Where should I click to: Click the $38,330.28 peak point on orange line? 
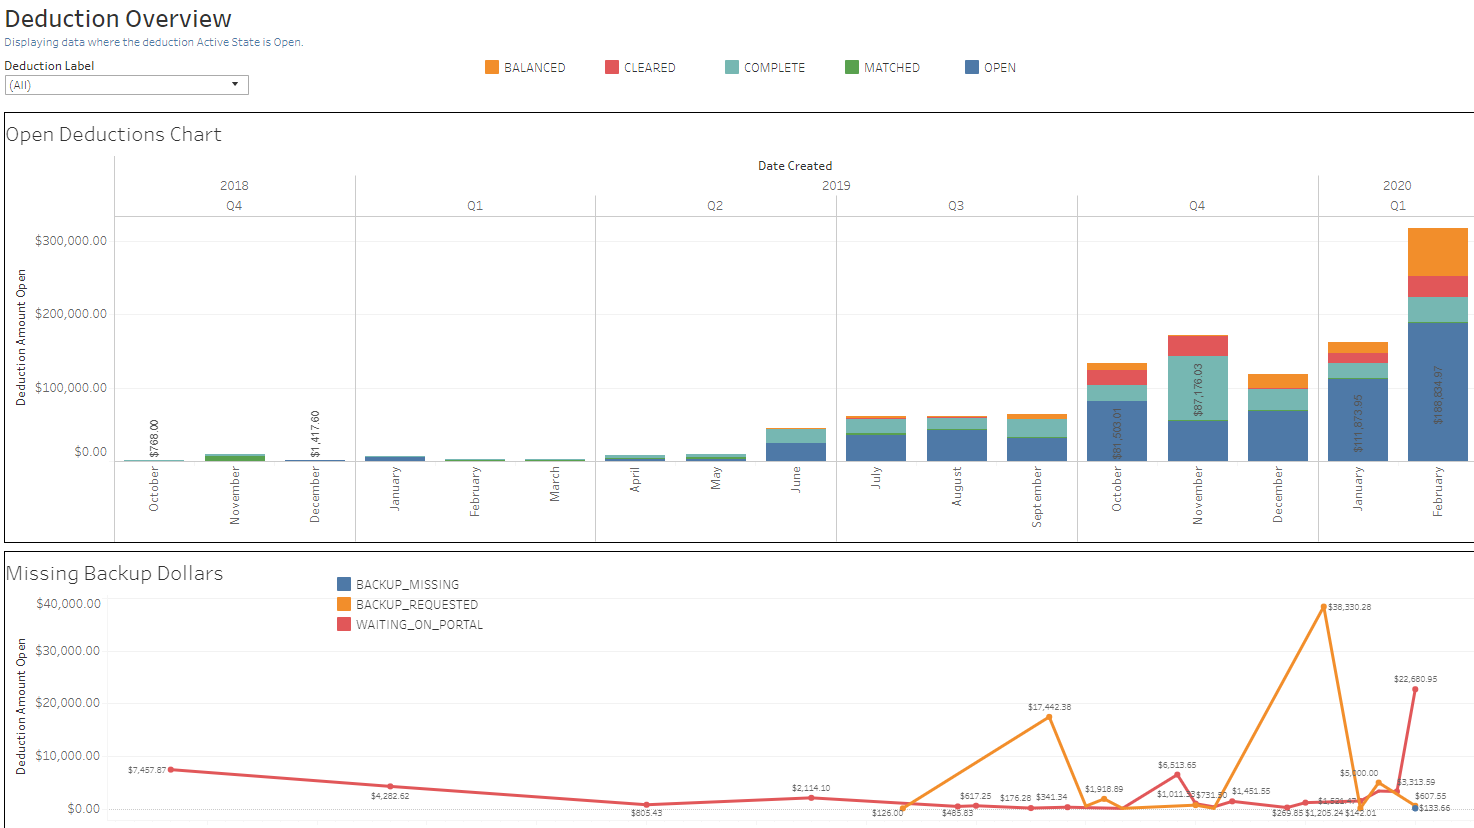coord(1324,607)
